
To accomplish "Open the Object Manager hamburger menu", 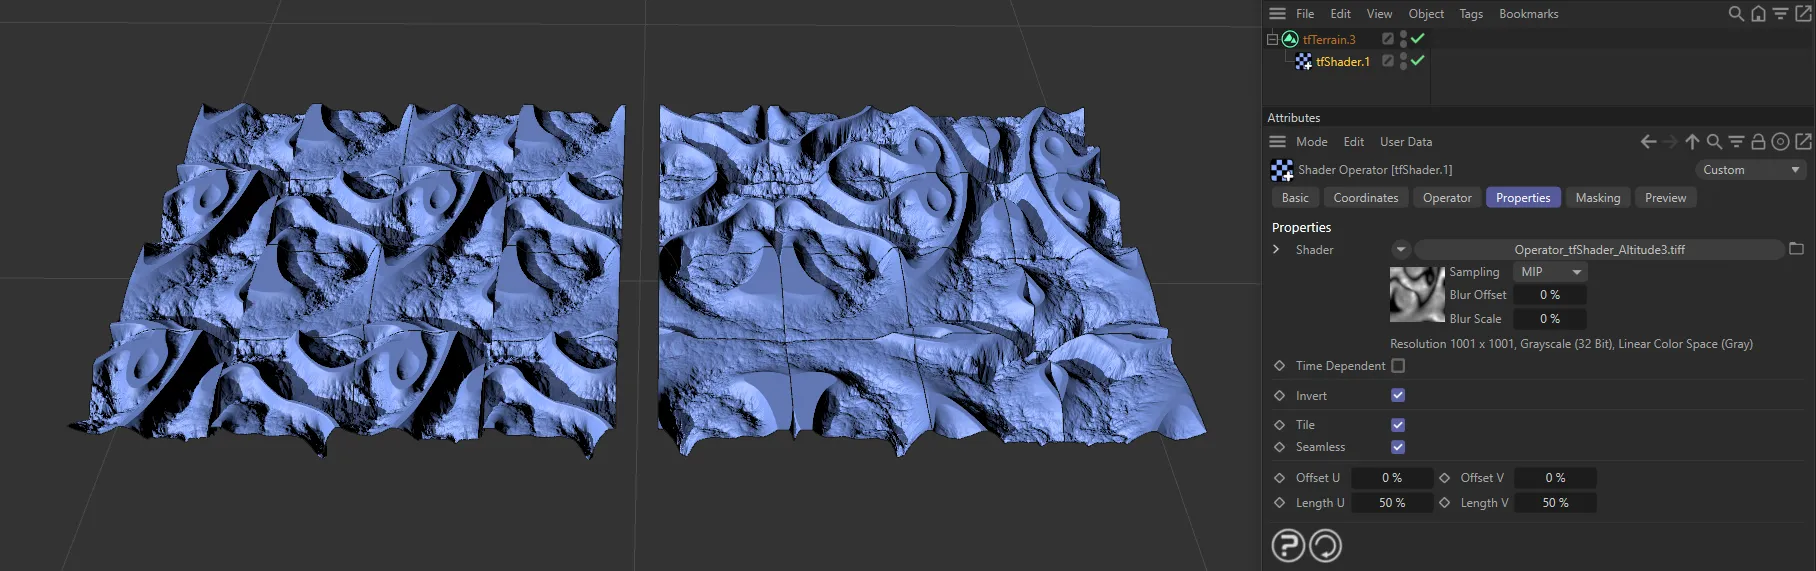I will 1277,14.
